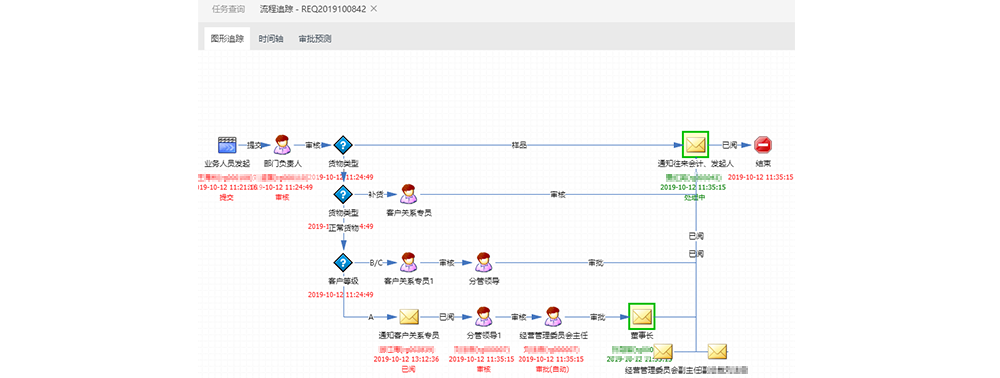The height and width of the screenshot is (378, 1000).
Task: Click the 经营管理委员会主任 user icon
Action: pos(553,316)
